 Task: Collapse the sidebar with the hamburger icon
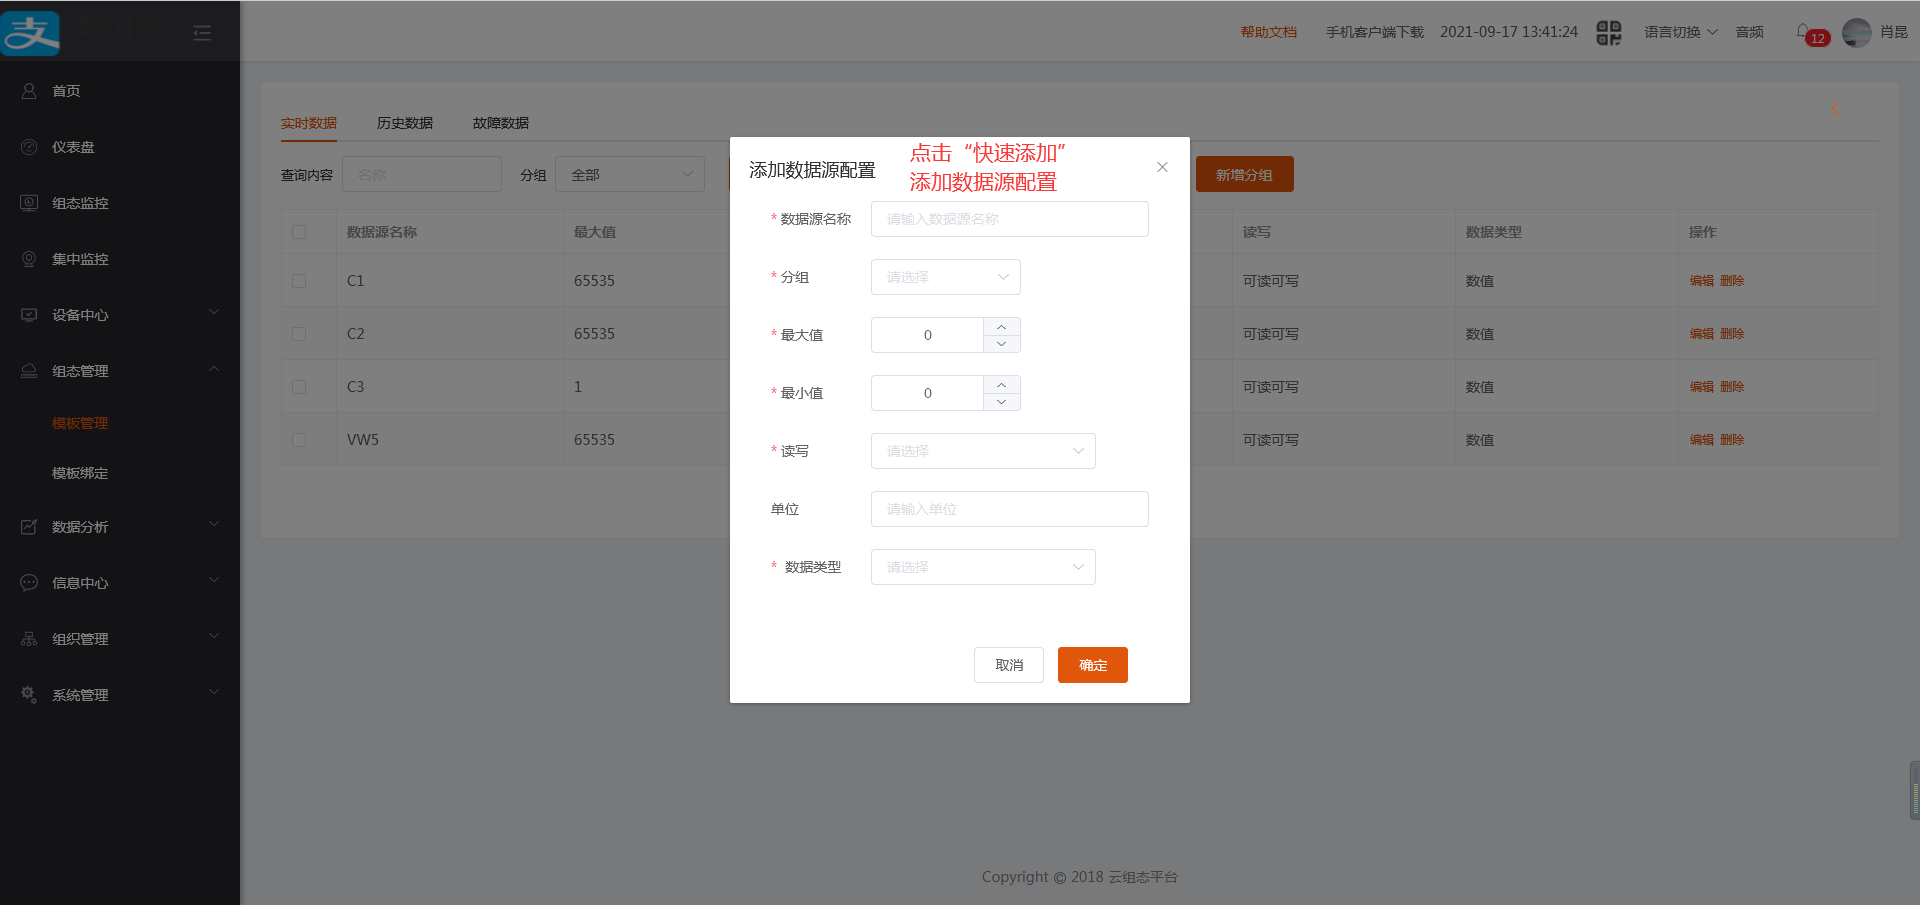[202, 33]
